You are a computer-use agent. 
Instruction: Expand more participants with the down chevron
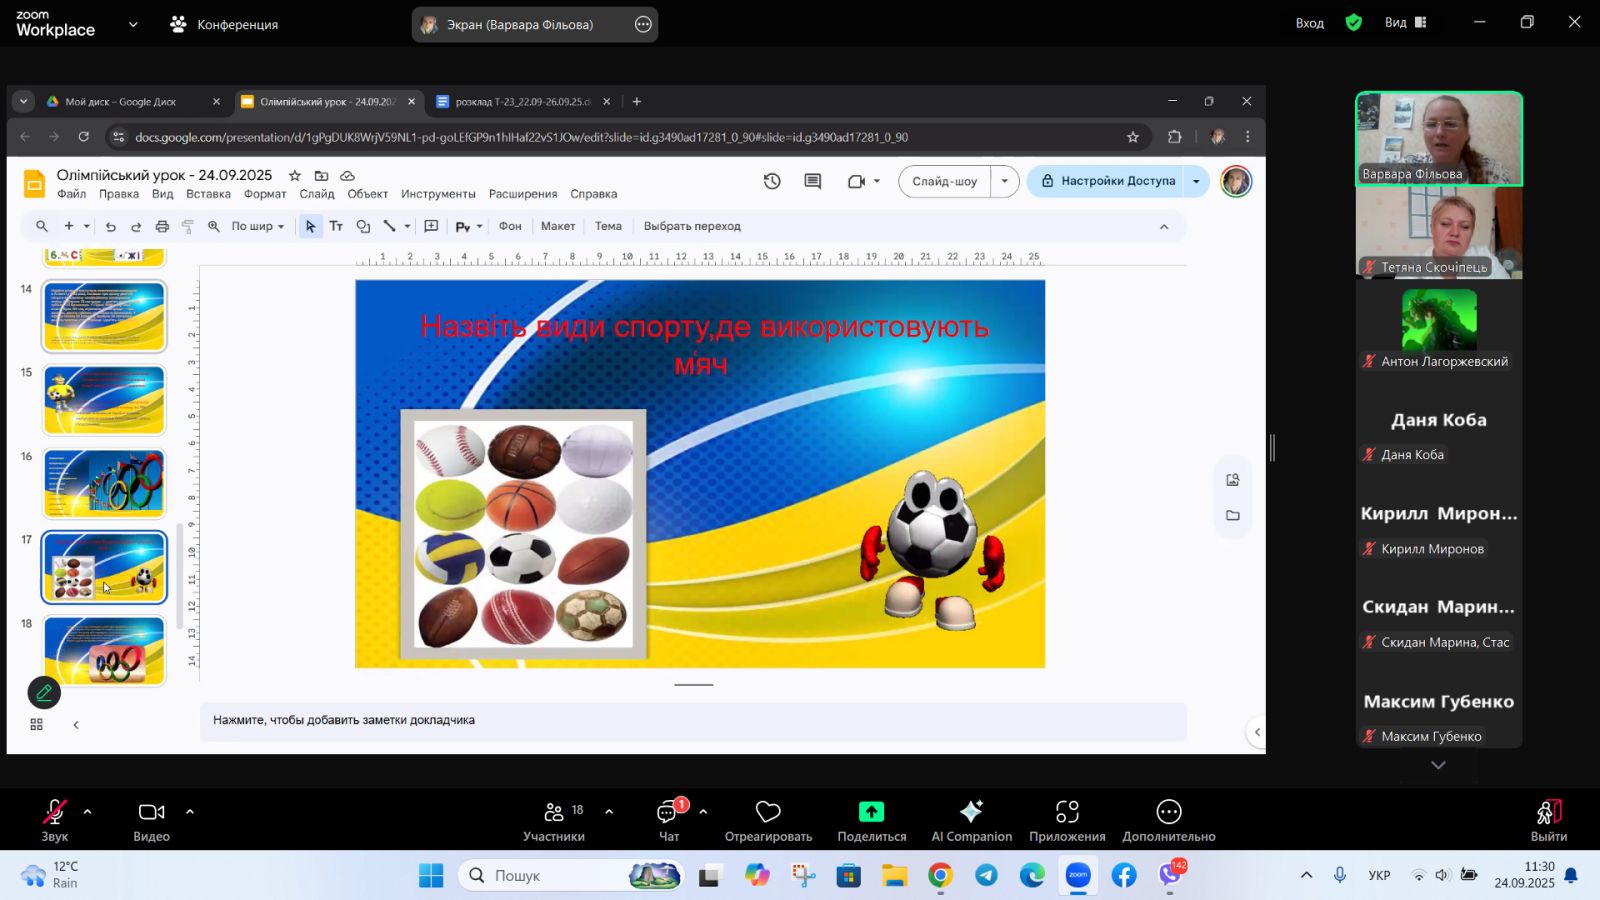(1438, 765)
